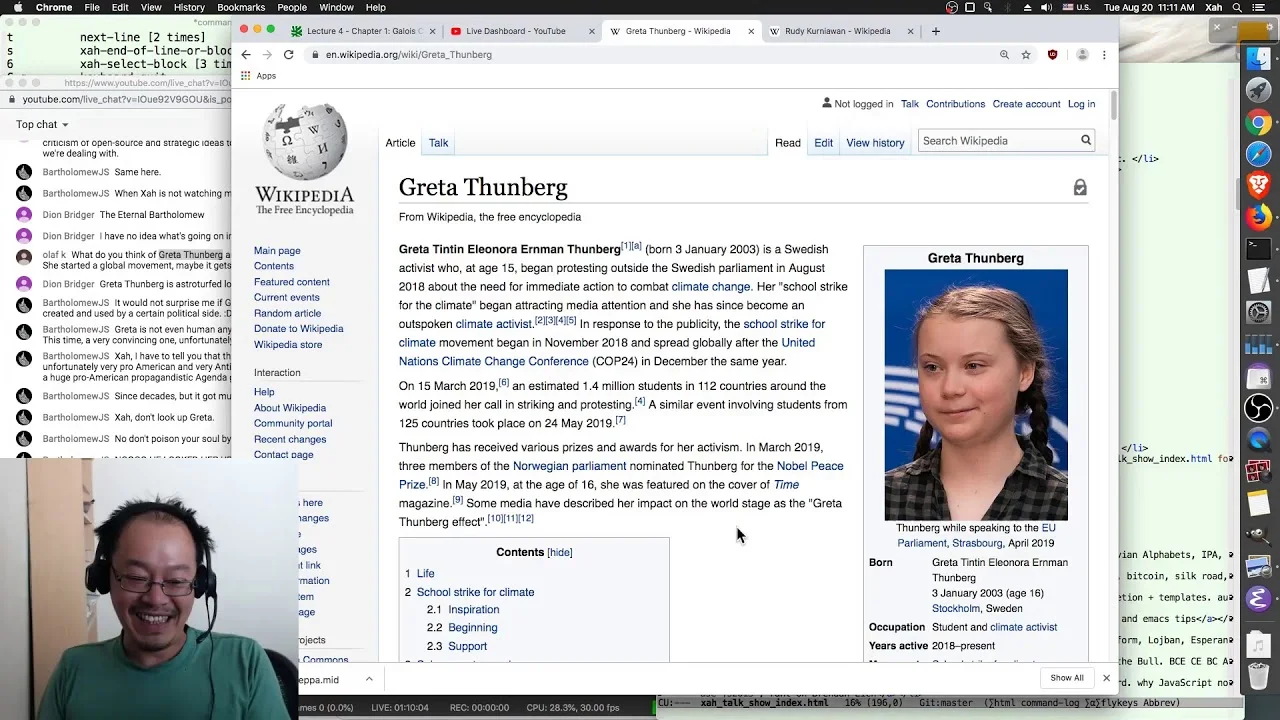Open OBS Studio in the Dock
Screen dimensions: 1280x720
click(x=1258, y=408)
